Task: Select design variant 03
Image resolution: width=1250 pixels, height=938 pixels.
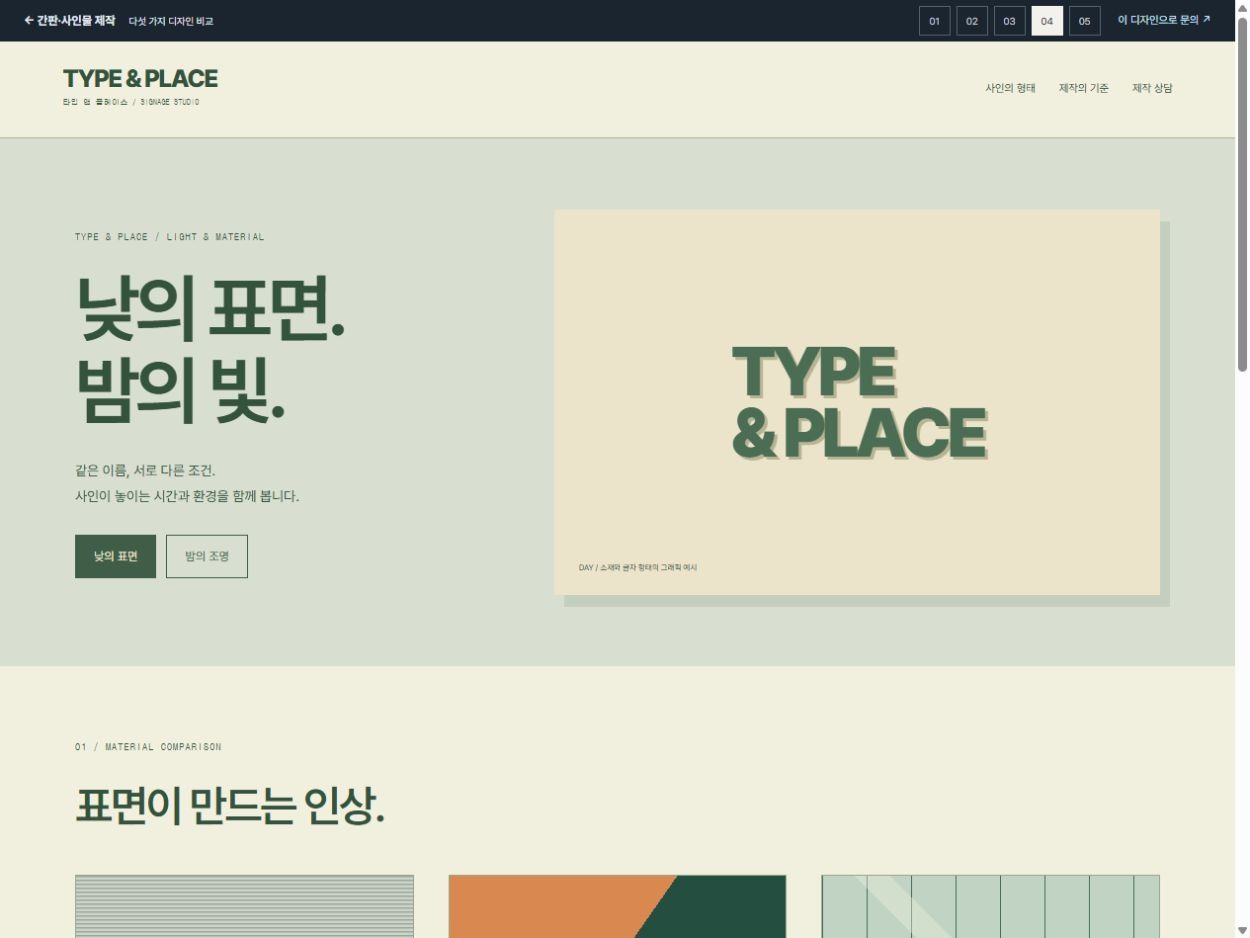Action: coord(1009,21)
